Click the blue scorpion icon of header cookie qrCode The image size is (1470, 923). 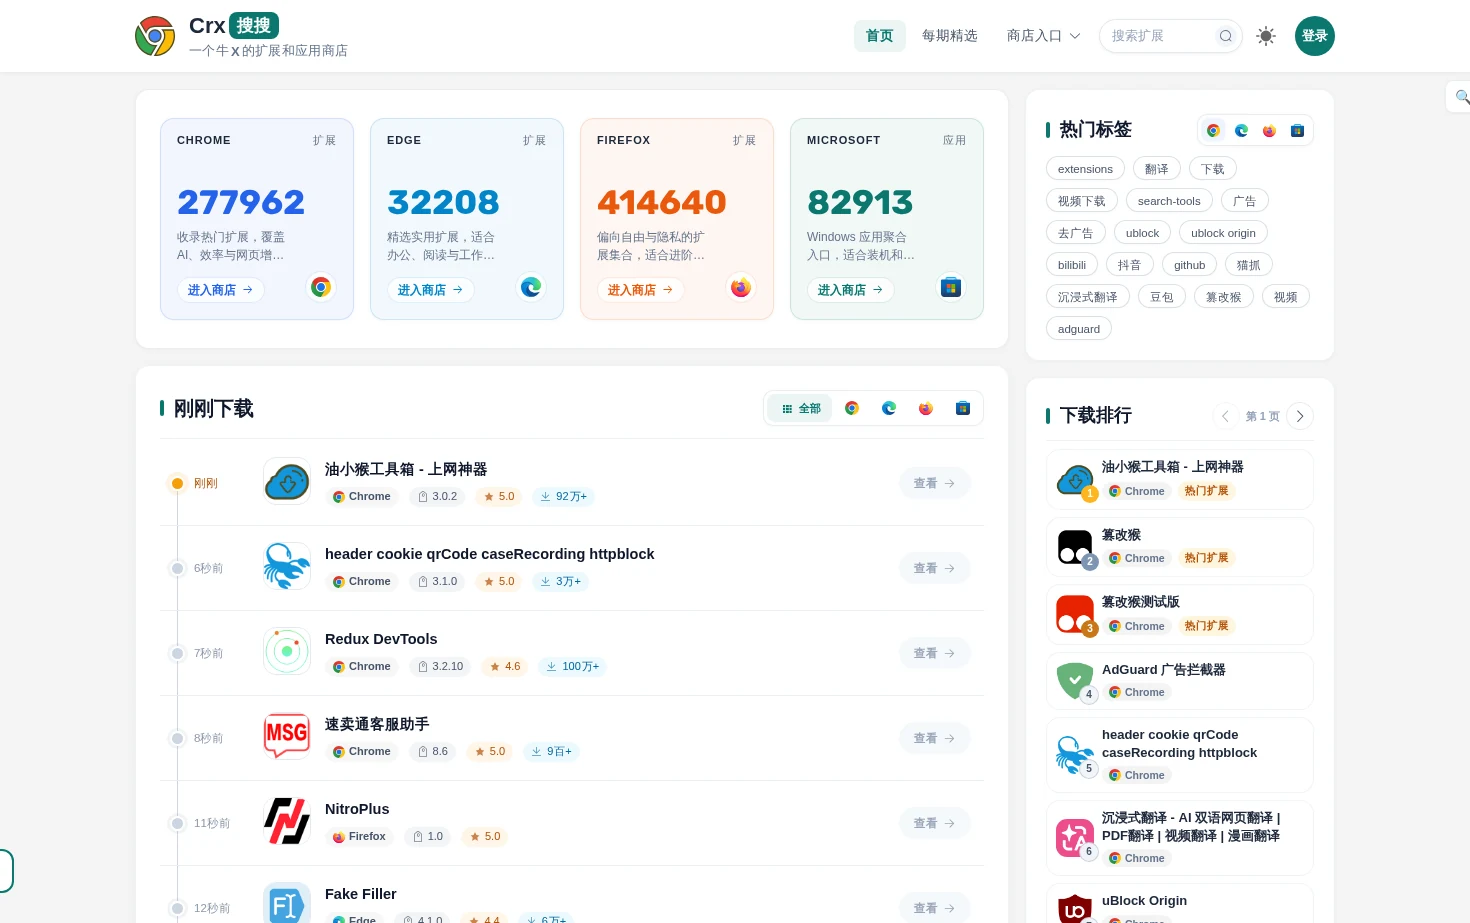coord(287,567)
